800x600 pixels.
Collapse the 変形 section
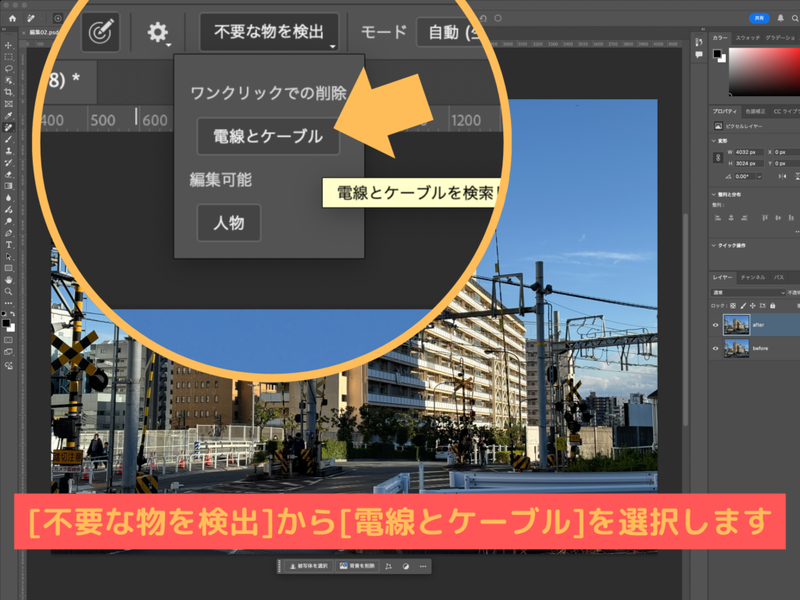(x=714, y=141)
